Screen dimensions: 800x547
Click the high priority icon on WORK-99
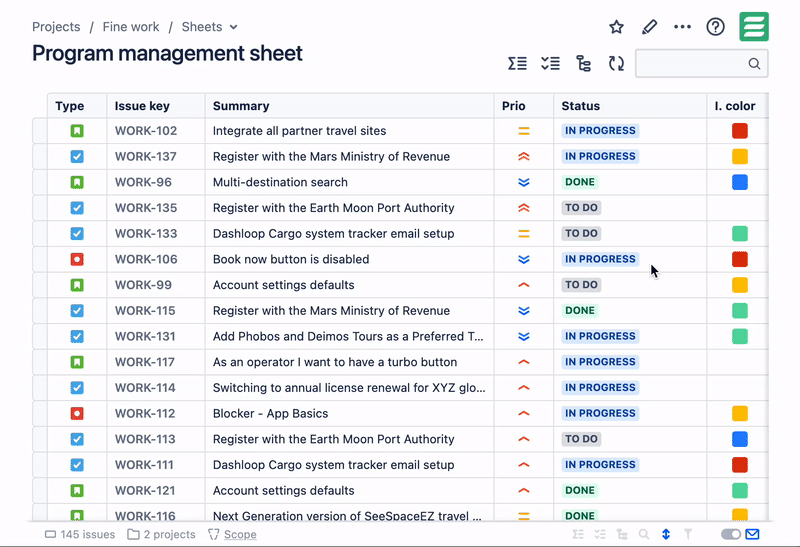click(523, 285)
